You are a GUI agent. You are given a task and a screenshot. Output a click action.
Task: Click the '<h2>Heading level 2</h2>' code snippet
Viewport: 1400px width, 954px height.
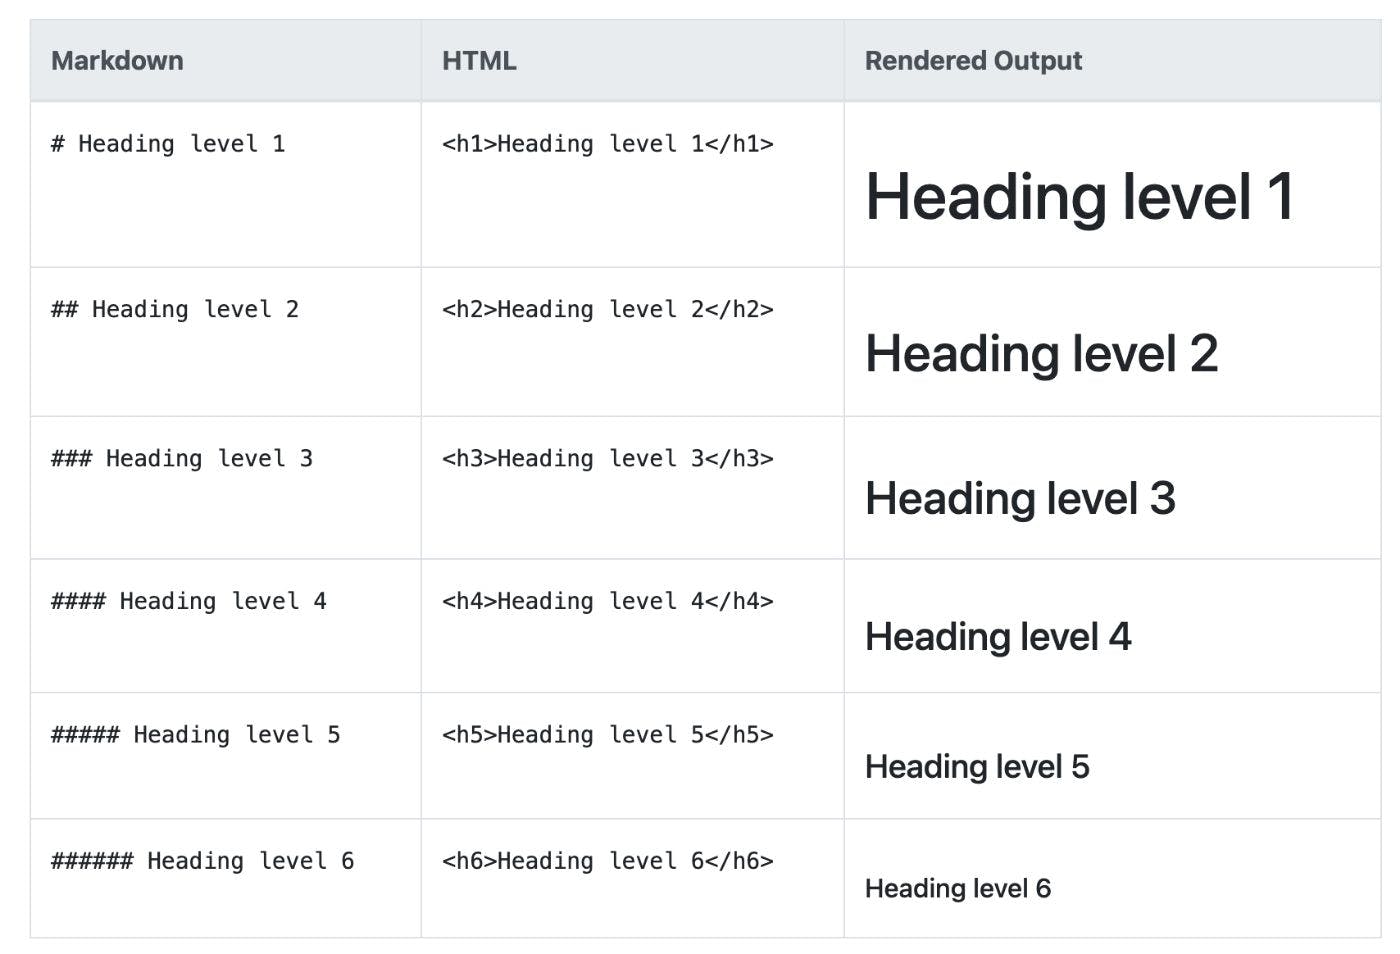point(608,309)
